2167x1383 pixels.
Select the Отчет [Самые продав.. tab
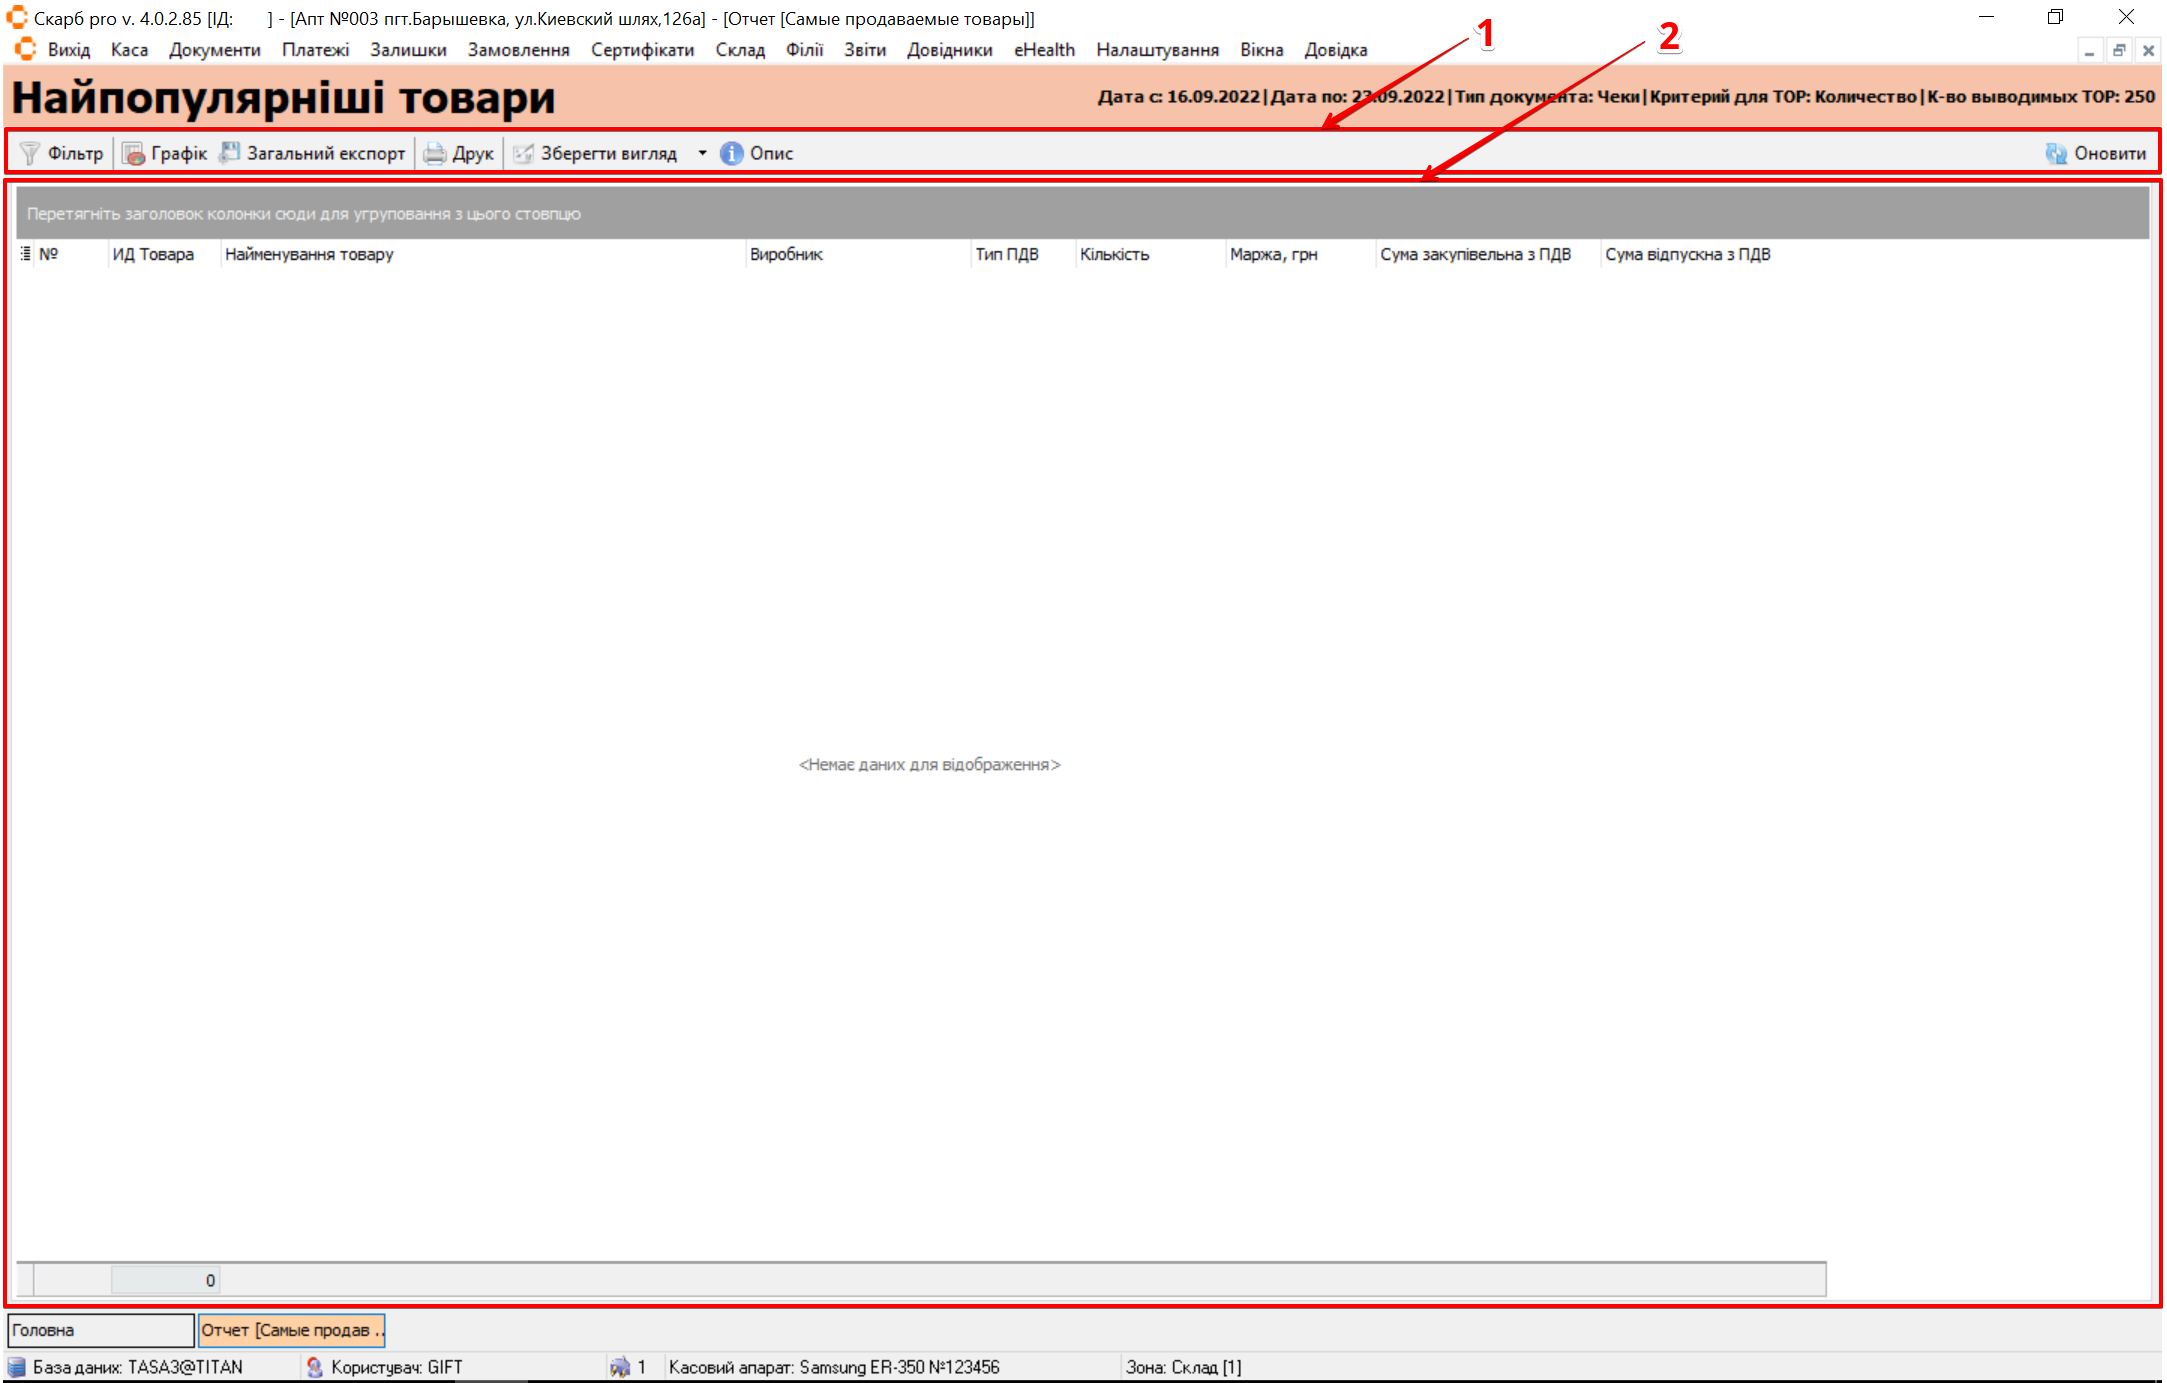tap(291, 1330)
